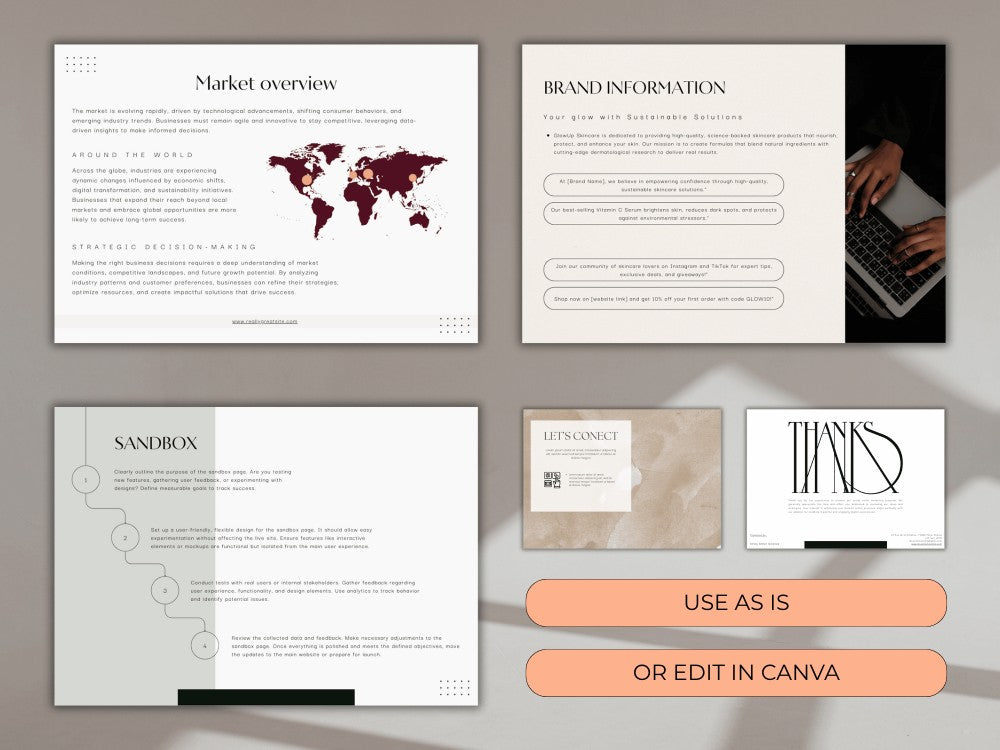
Task: Select the Market overview slide title
Action: click(266, 82)
